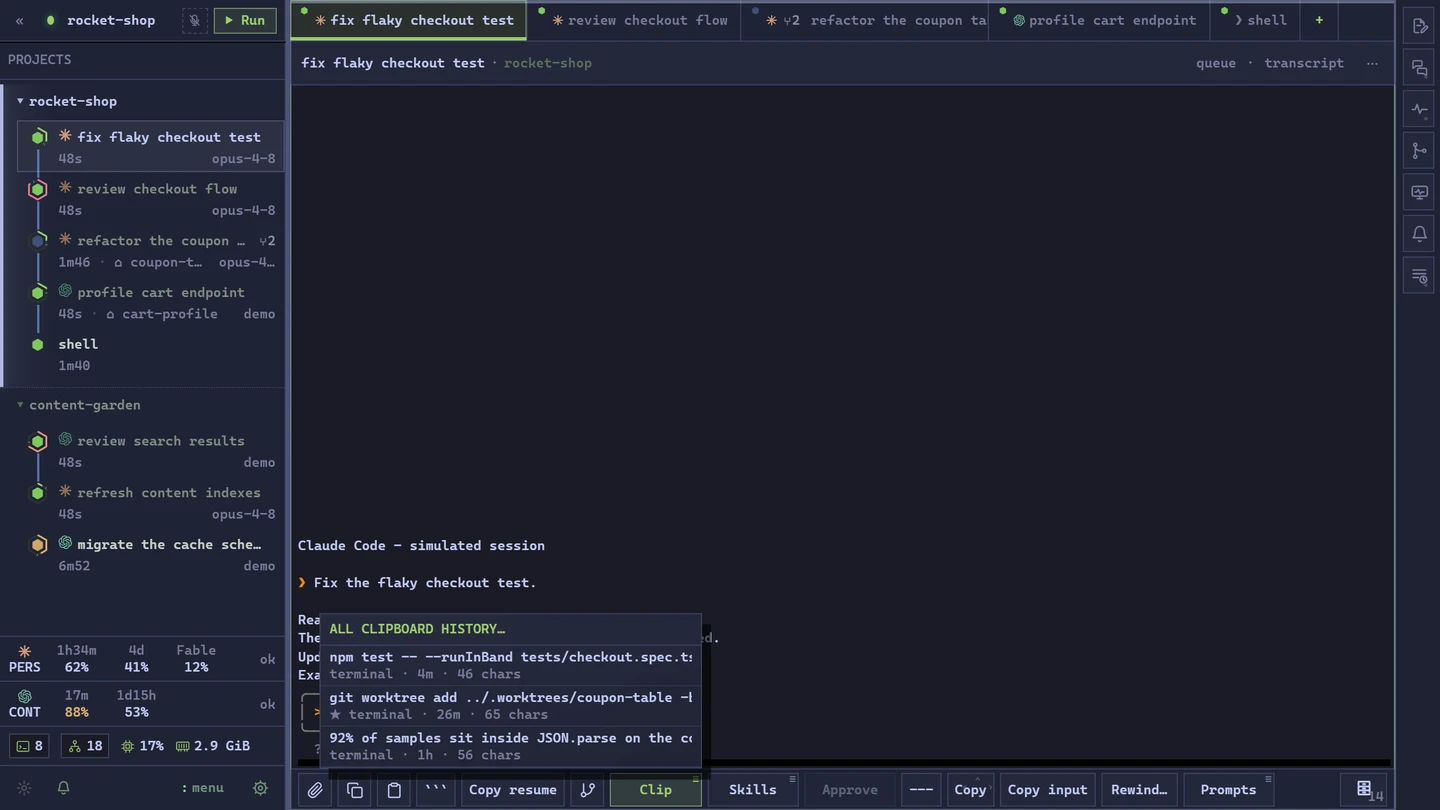Click the terminal count badge showing 8
Screen dimensions: 1440x810
tap(30, 746)
